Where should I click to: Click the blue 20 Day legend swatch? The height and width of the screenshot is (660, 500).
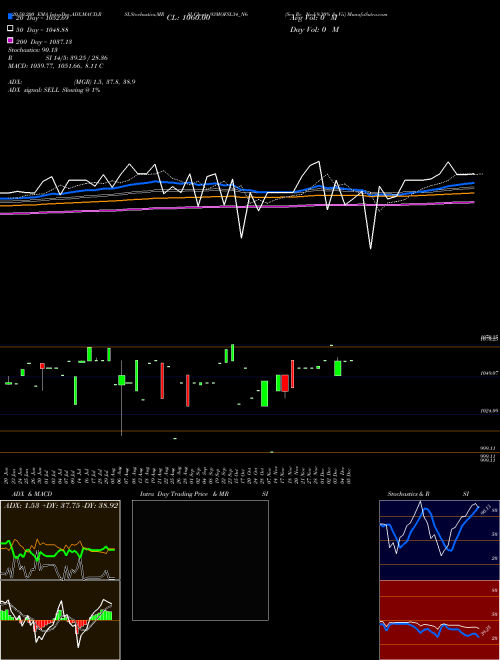coord(11,17)
